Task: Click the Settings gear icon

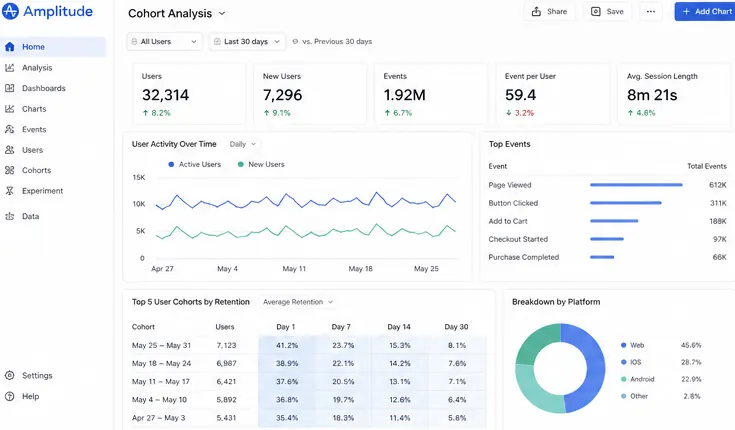Action: [x=9, y=376]
